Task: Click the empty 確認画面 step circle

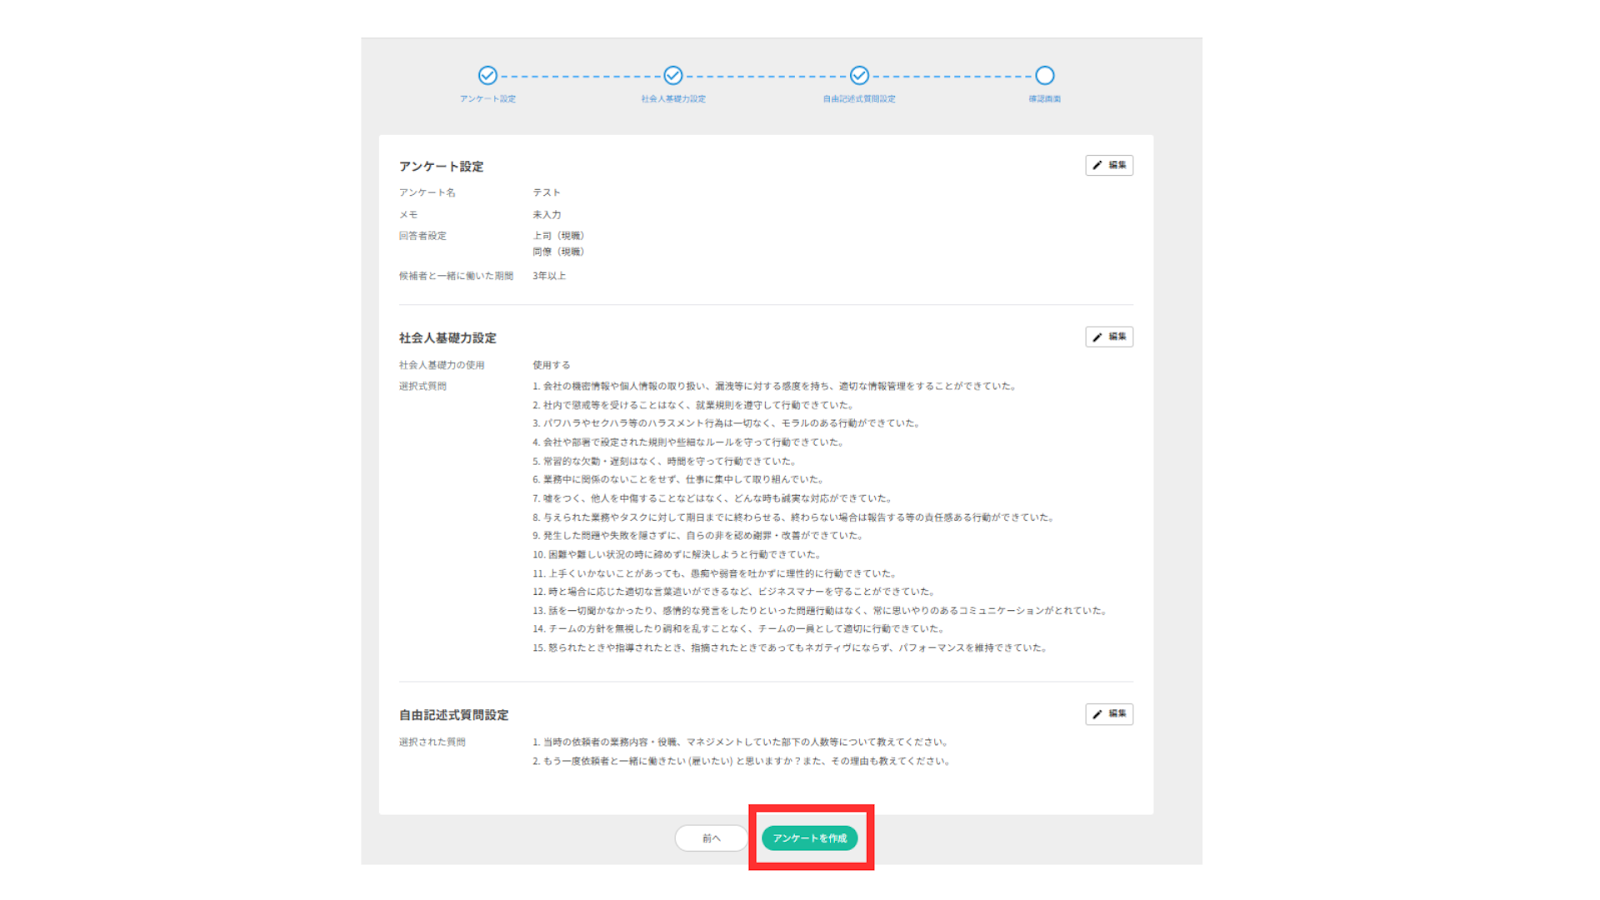Action: click(x=1044, y=76)
